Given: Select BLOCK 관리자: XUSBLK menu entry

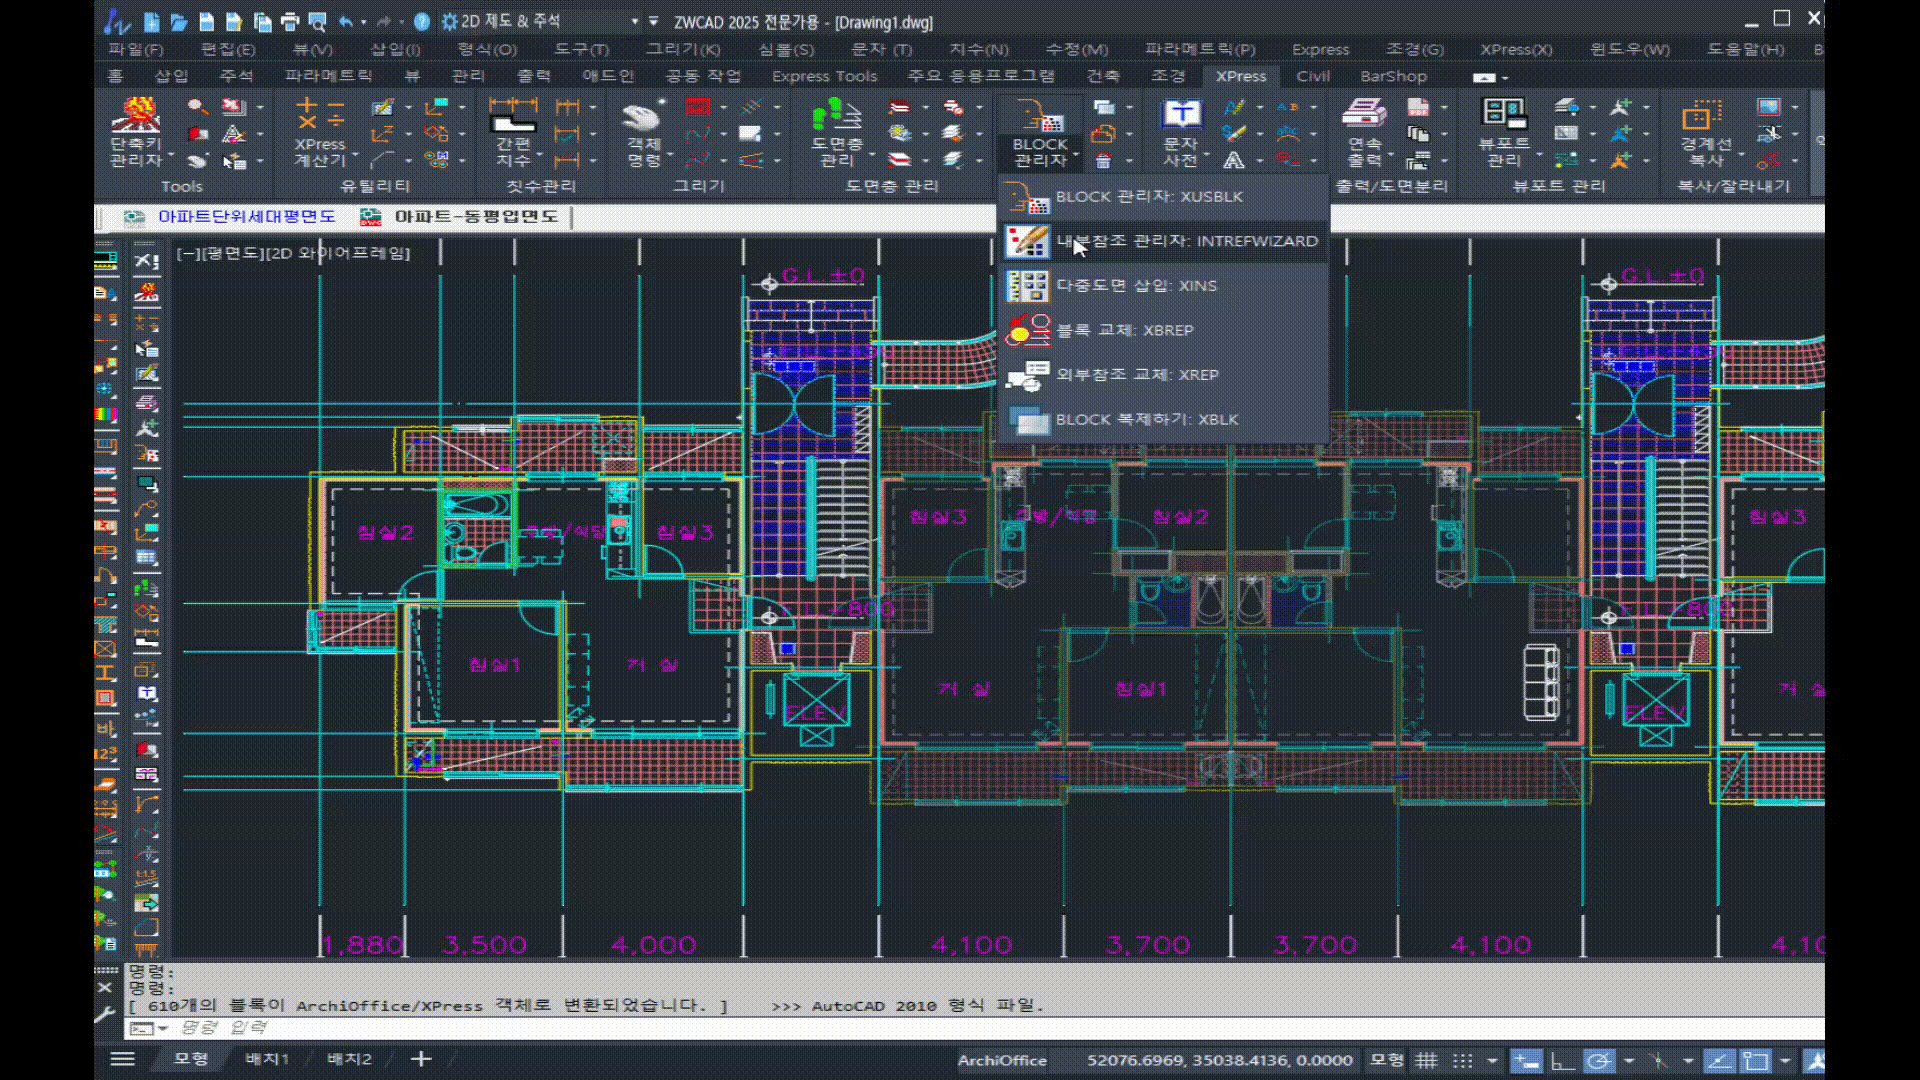Looking at the screenshot, I should (x=1148, y=197).
